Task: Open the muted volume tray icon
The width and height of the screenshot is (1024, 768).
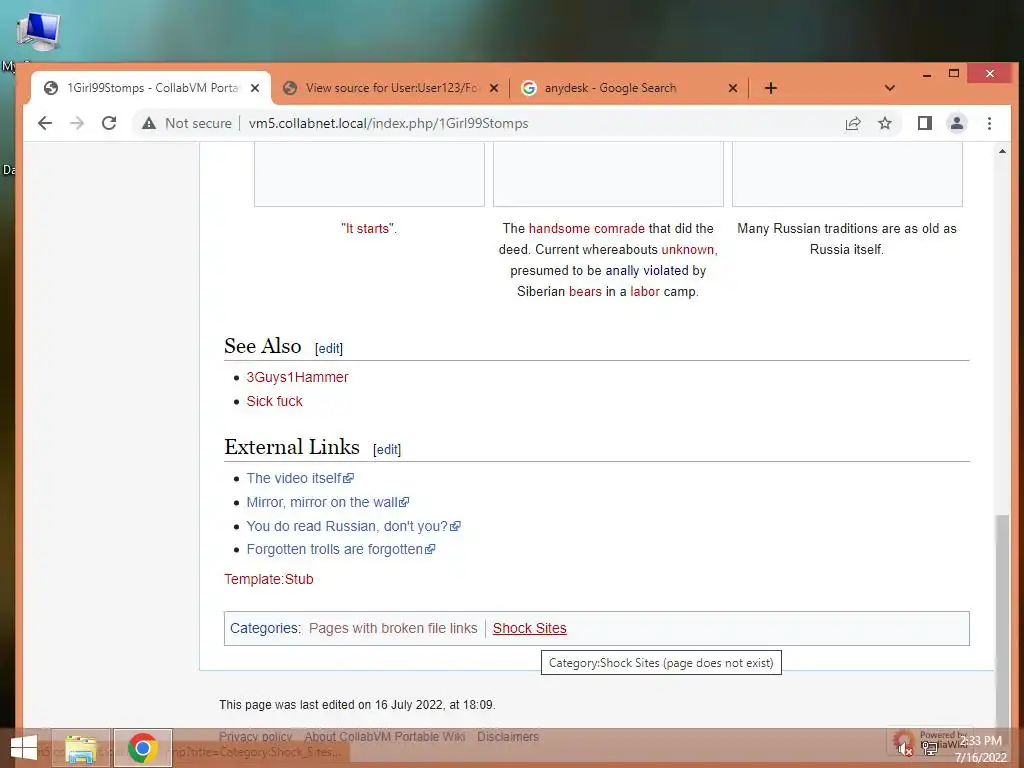Action: tap(905, 750)
